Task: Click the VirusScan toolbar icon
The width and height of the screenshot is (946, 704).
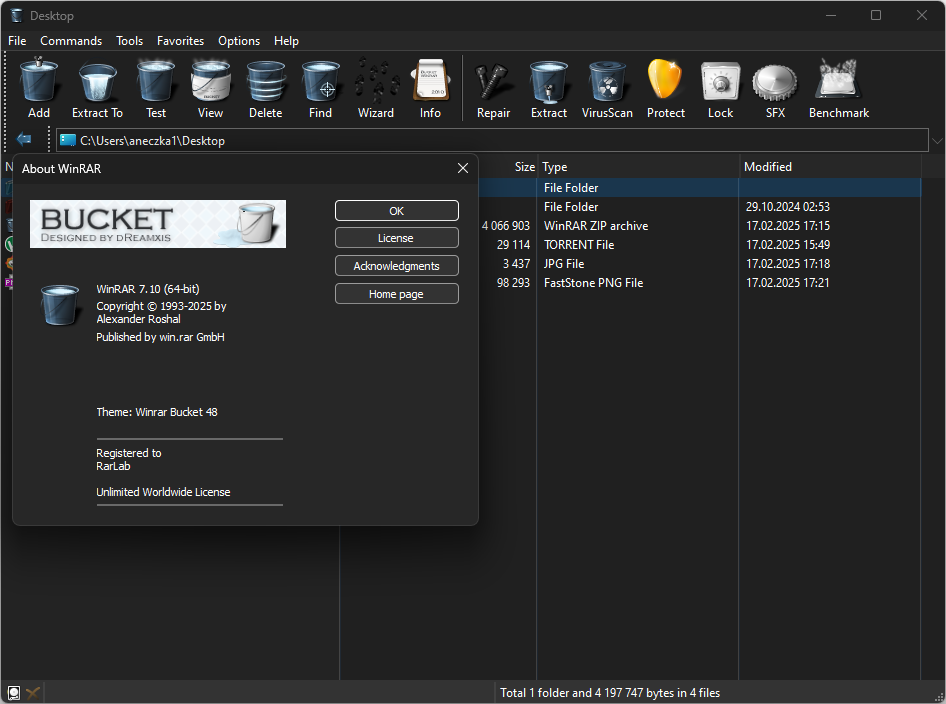Action: (x=607, y=81)
